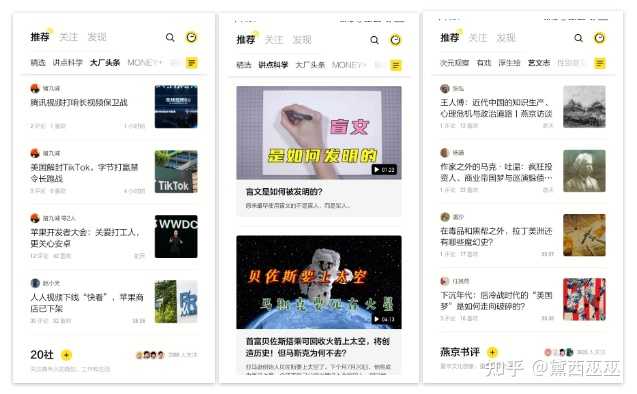Screen dimensions: 637x394
Task: Switch to 关注 tab in the middle screen
Action: click(x=274, y=40)
